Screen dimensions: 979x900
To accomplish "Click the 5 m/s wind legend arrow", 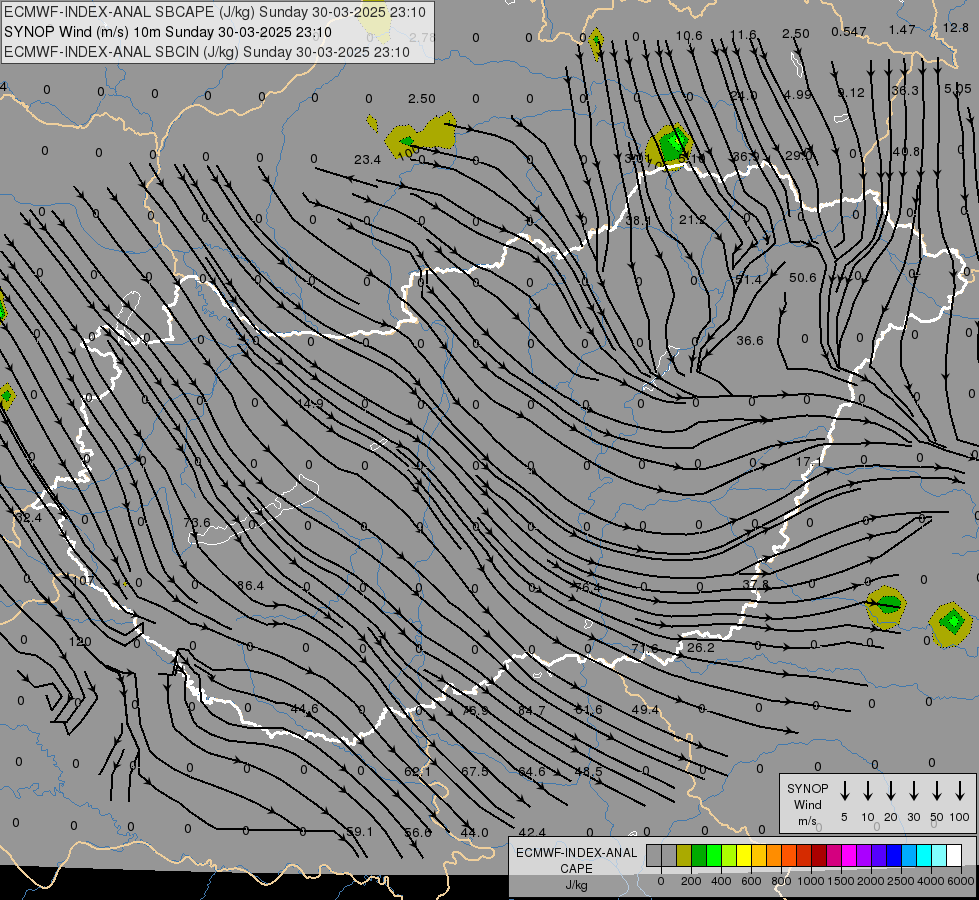I will (844, 791).
